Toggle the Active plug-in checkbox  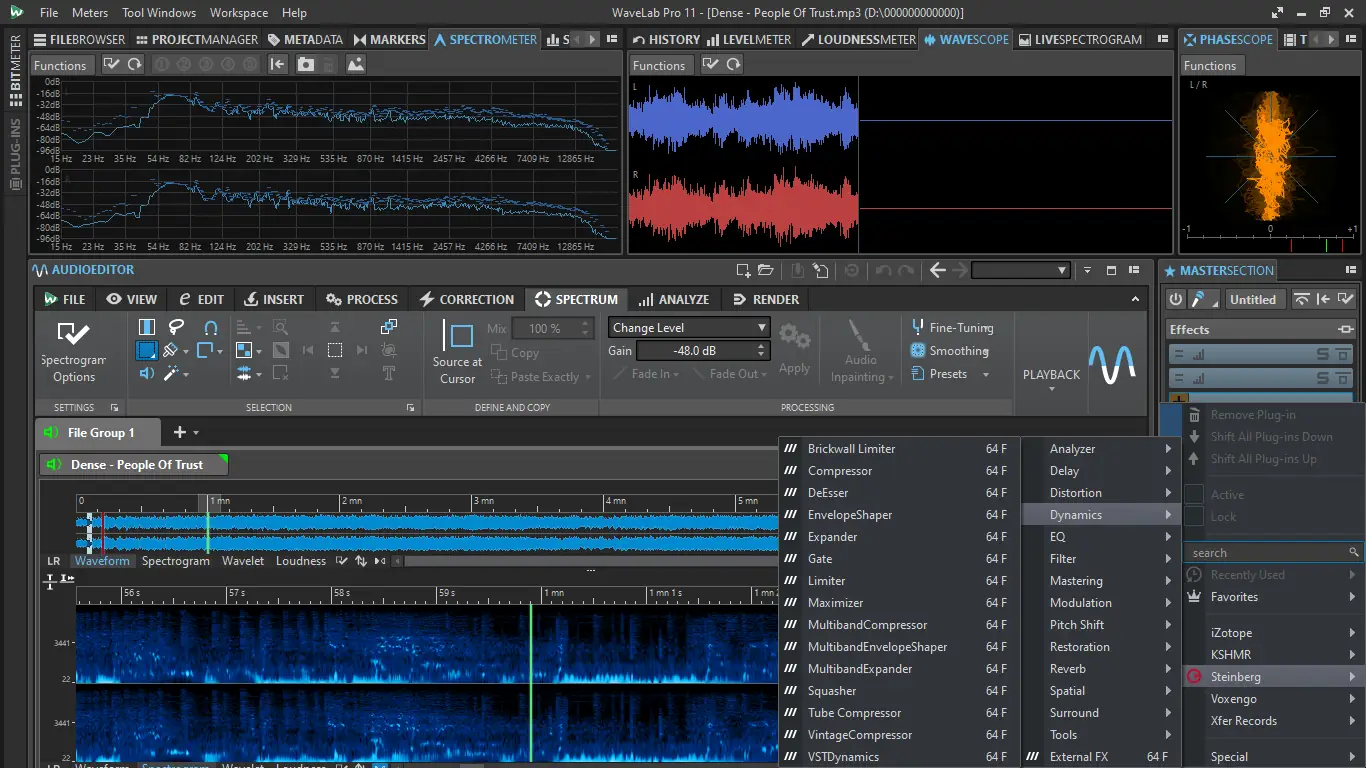1194,495
